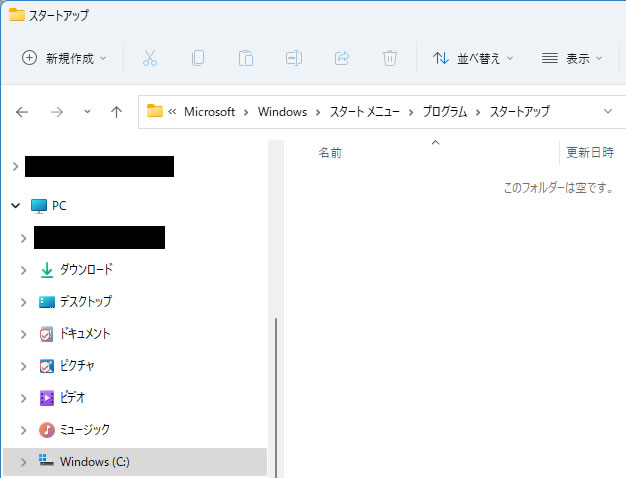
Task: Expand the ダウンロード folder node
Action: 24,270
